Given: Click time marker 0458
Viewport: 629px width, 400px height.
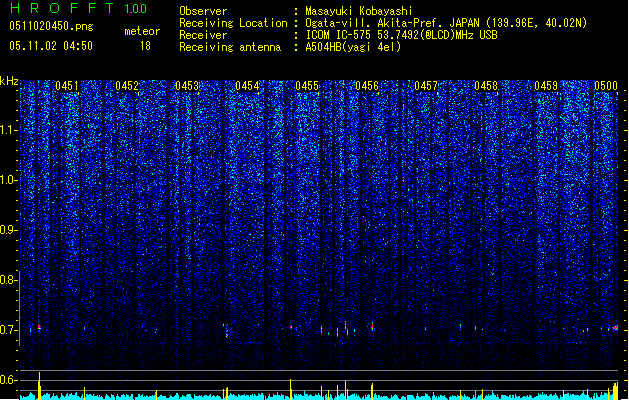Looking at the screenshot, I should [x=486, y=86].
